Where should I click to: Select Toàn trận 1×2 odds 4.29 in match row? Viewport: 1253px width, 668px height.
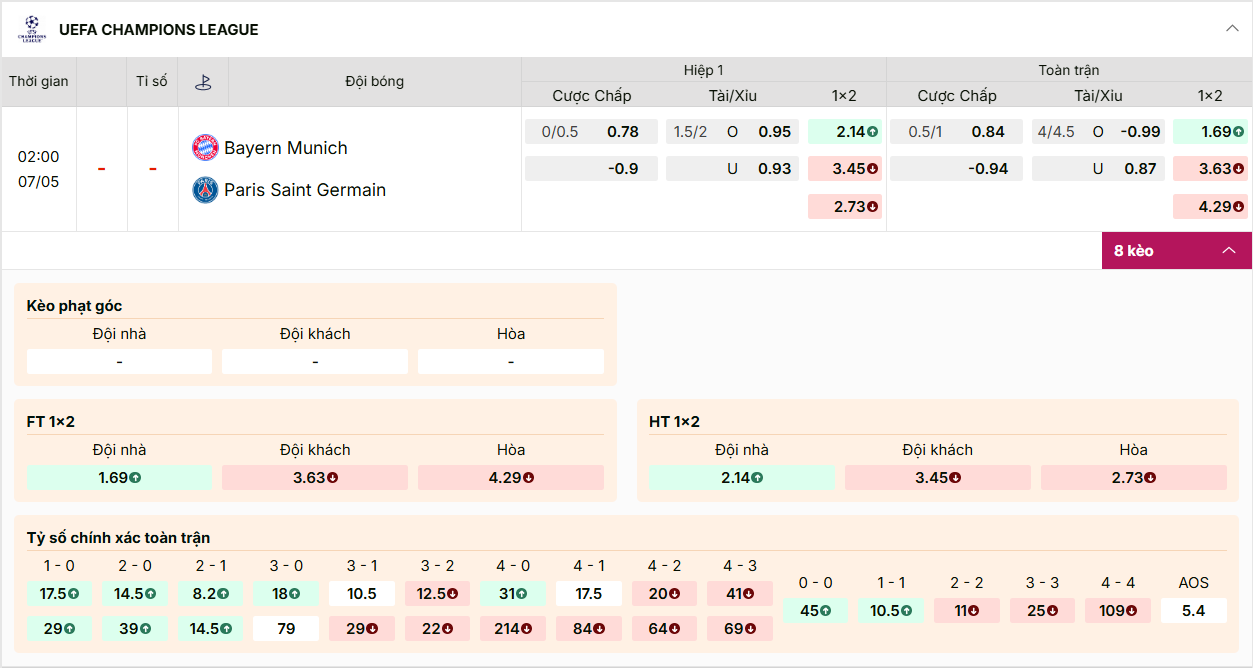coord(1210,207)
